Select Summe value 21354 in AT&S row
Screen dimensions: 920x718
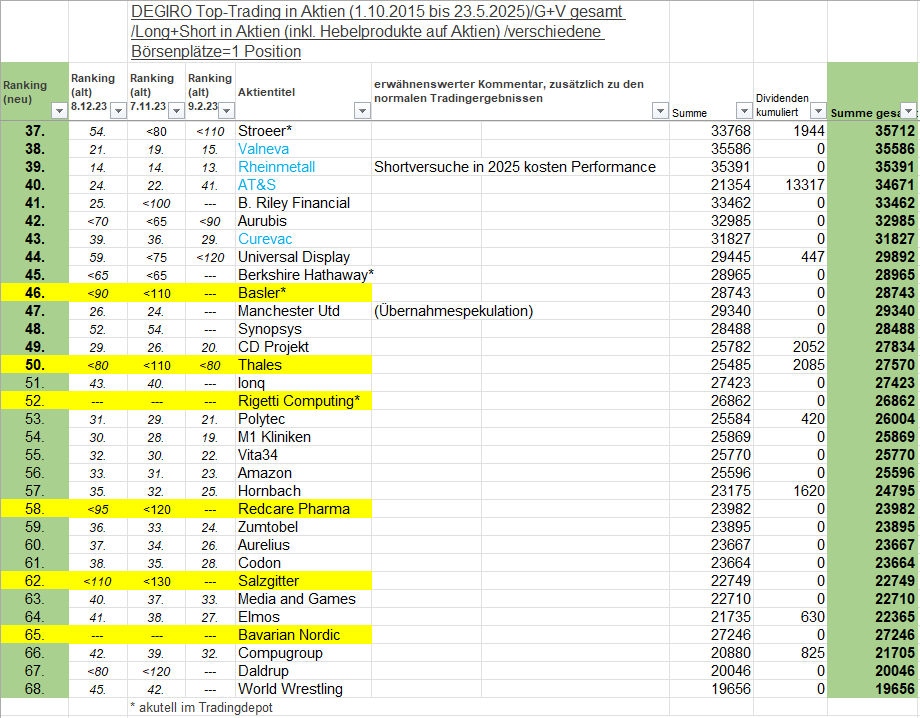pyautogui.click(x=730, y=185)
